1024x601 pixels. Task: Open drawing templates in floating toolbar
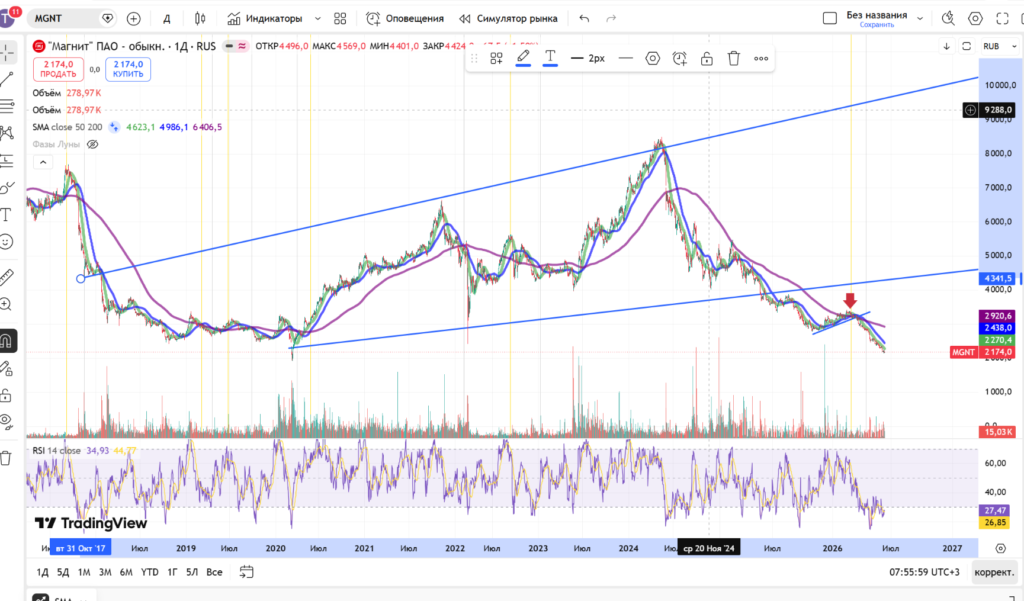point(496,58)
